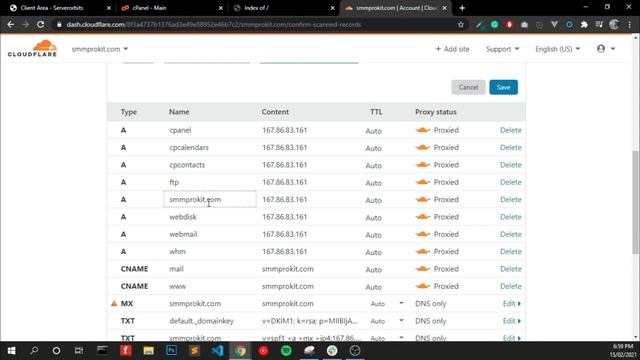640x360 pixels.
Task: Delete the www CNAME record
Action: tap(511, 286)
